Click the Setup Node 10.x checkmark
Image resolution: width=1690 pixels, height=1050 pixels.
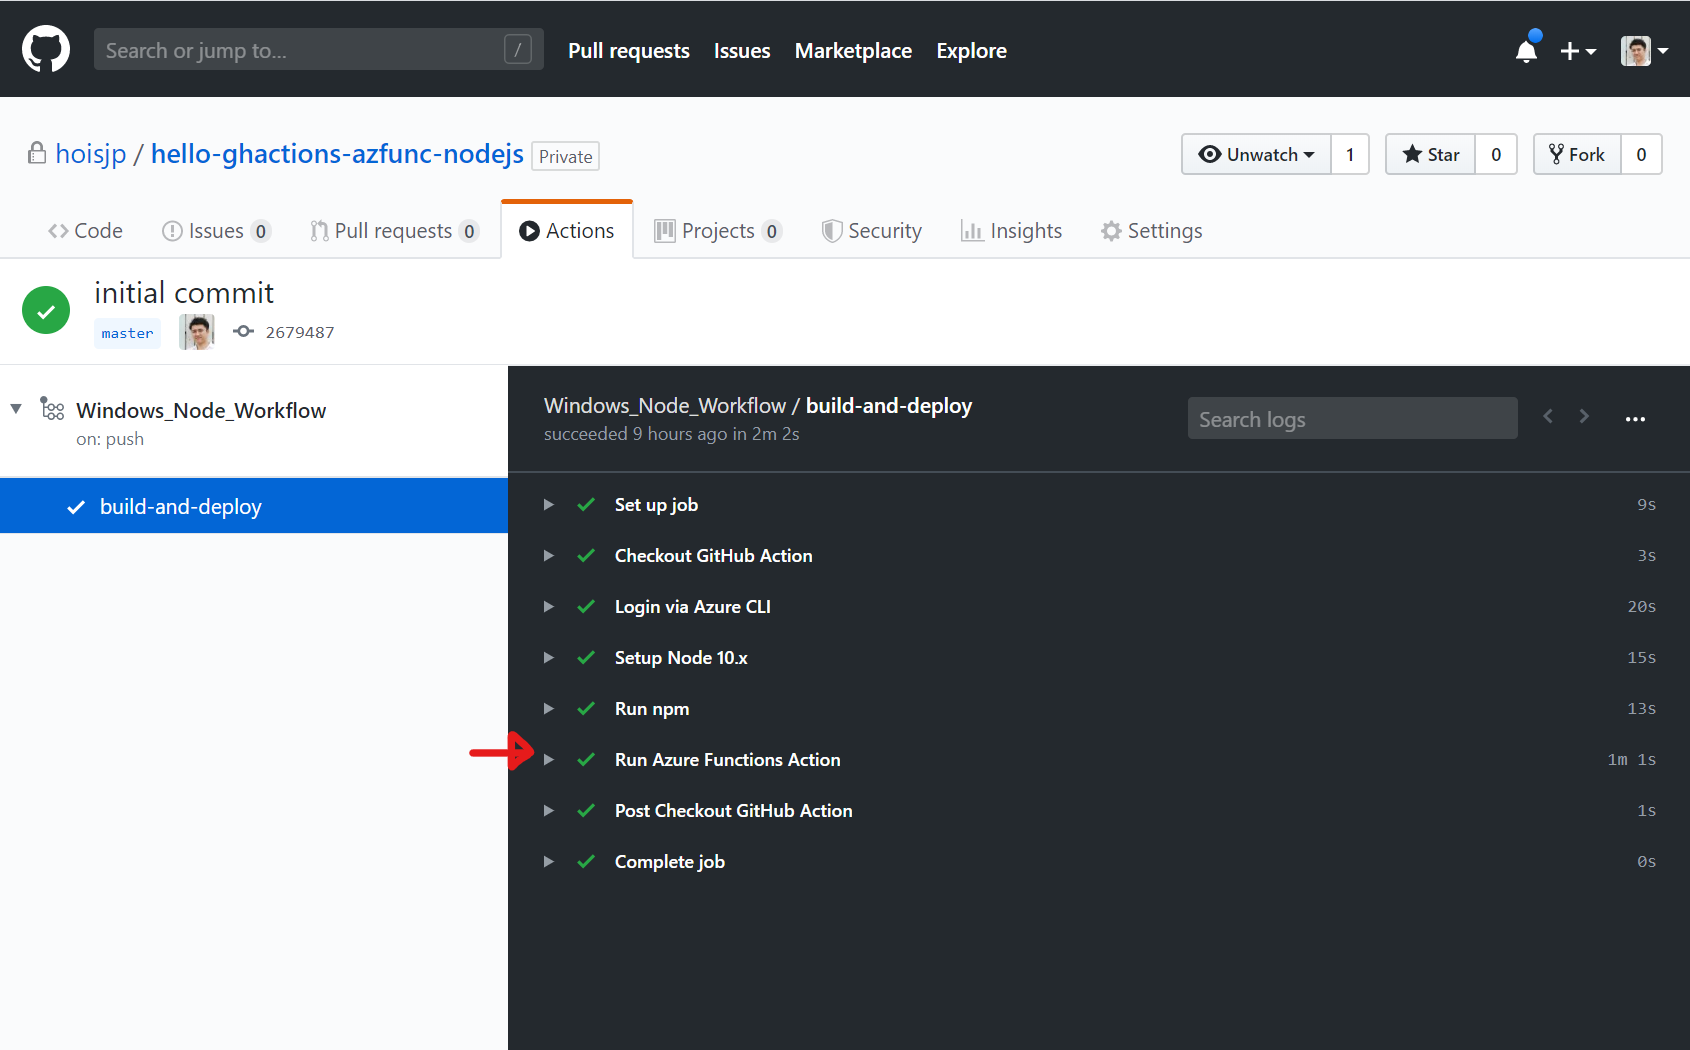click(x=586, y=658)
